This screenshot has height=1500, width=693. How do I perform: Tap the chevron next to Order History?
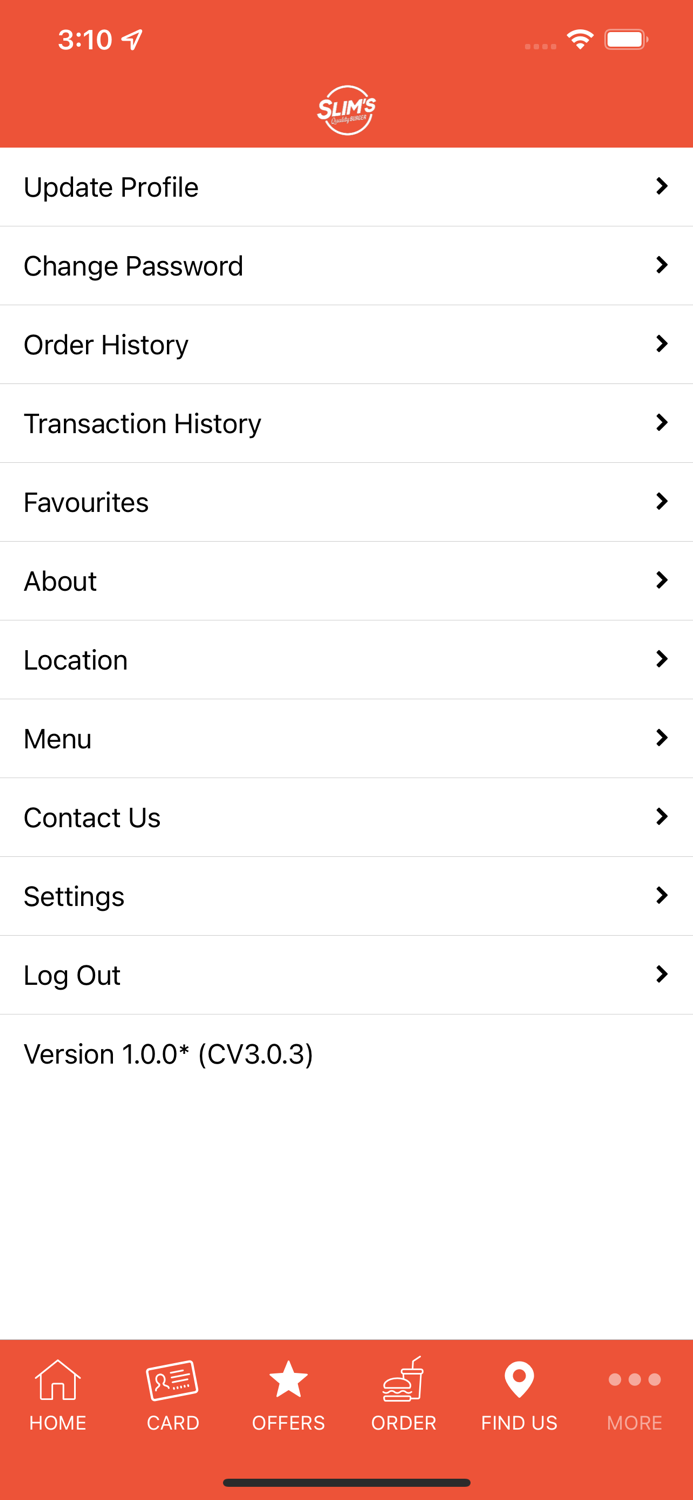pyautogui.click(x=661, y=344)
